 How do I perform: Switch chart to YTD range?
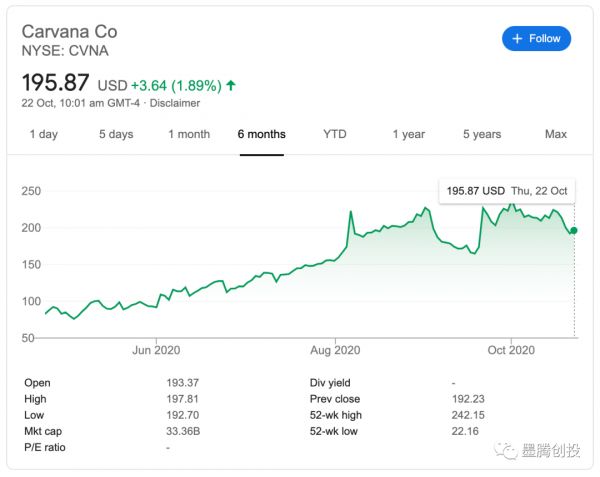335,134
